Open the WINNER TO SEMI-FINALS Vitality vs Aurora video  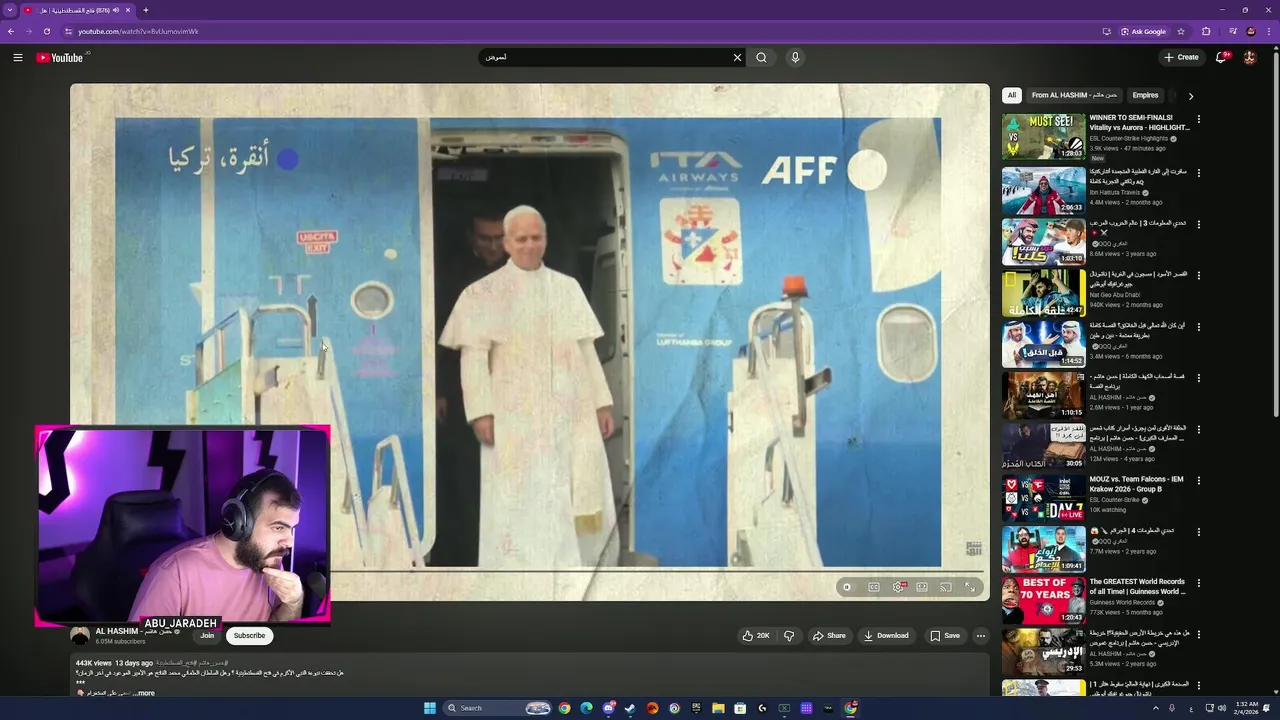pyautogui.click(x=1139, y=122)
